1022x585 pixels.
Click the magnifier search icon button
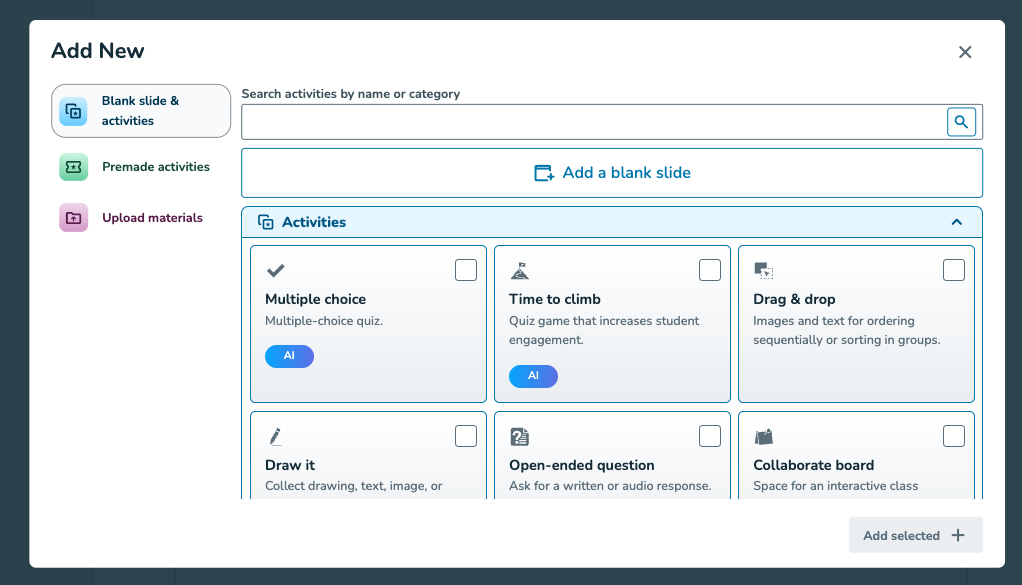961,122
